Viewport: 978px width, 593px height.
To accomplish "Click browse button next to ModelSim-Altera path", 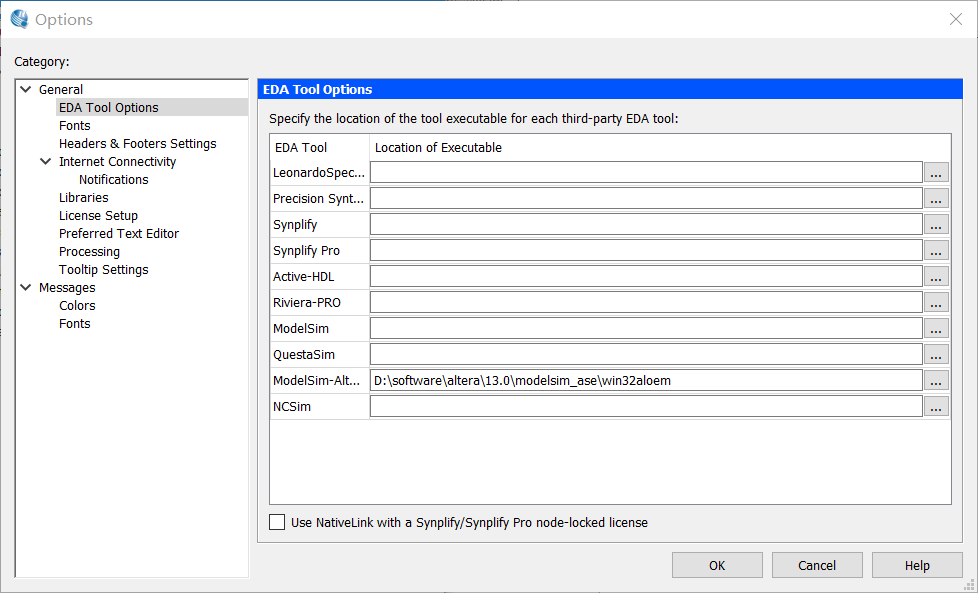I will 936,380.
